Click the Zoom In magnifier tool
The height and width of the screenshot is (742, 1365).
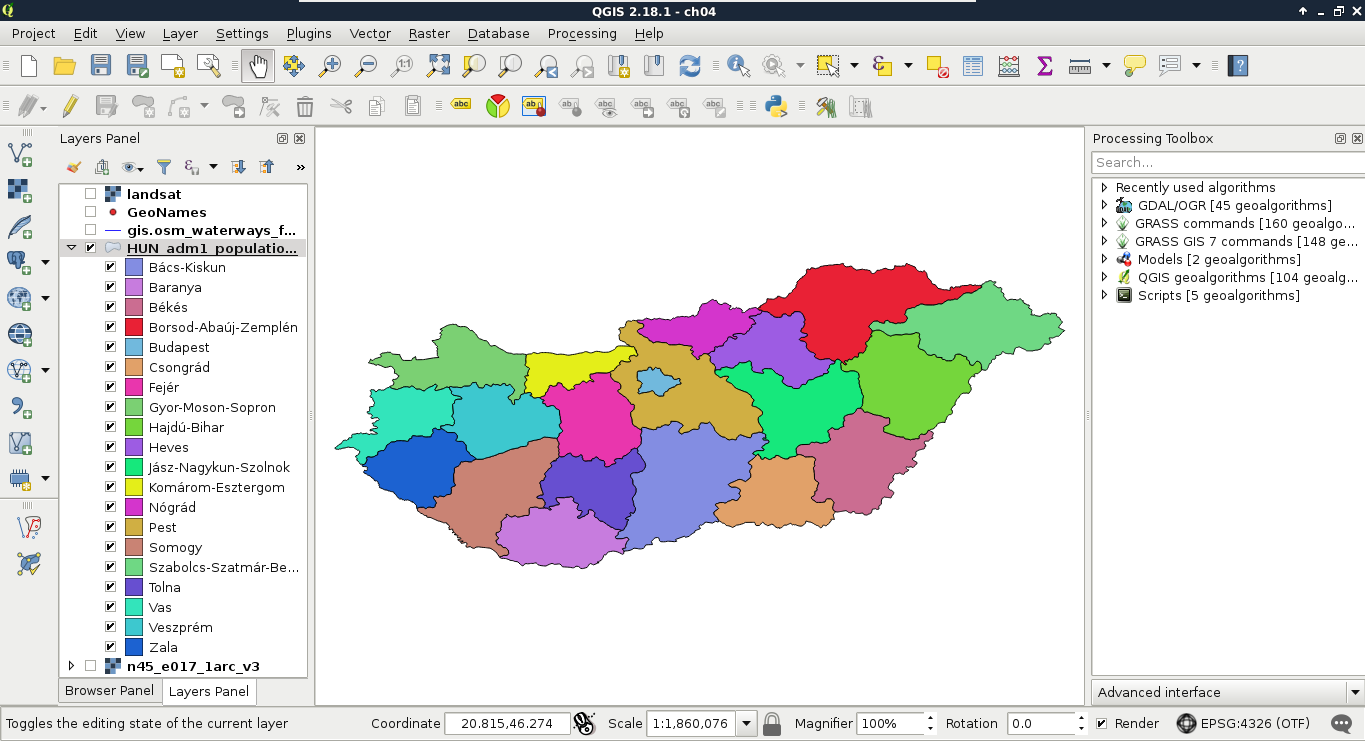pos(329,66)
